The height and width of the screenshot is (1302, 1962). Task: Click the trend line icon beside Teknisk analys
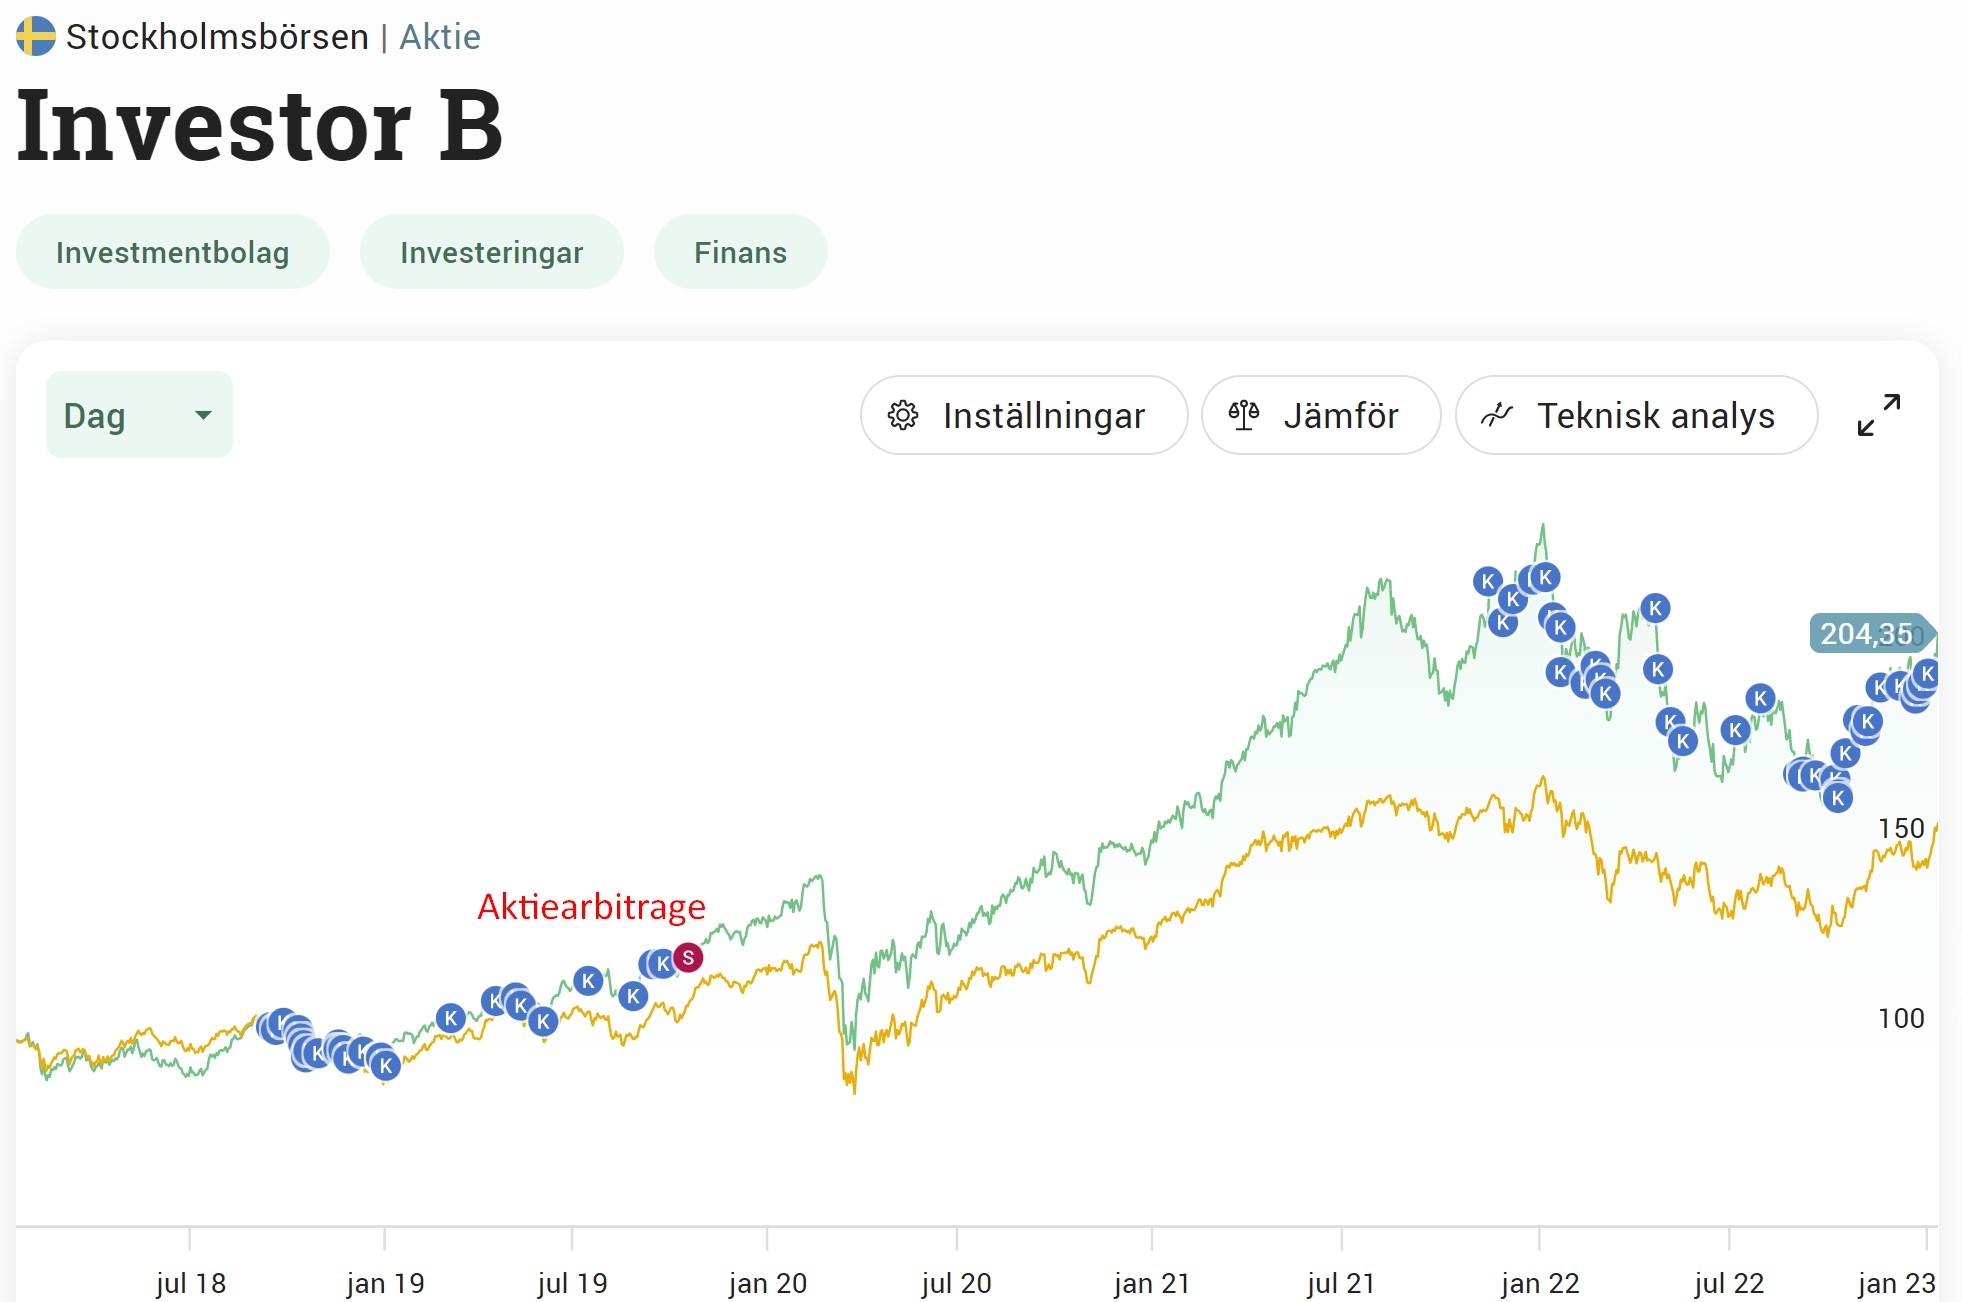[1497, 415]
